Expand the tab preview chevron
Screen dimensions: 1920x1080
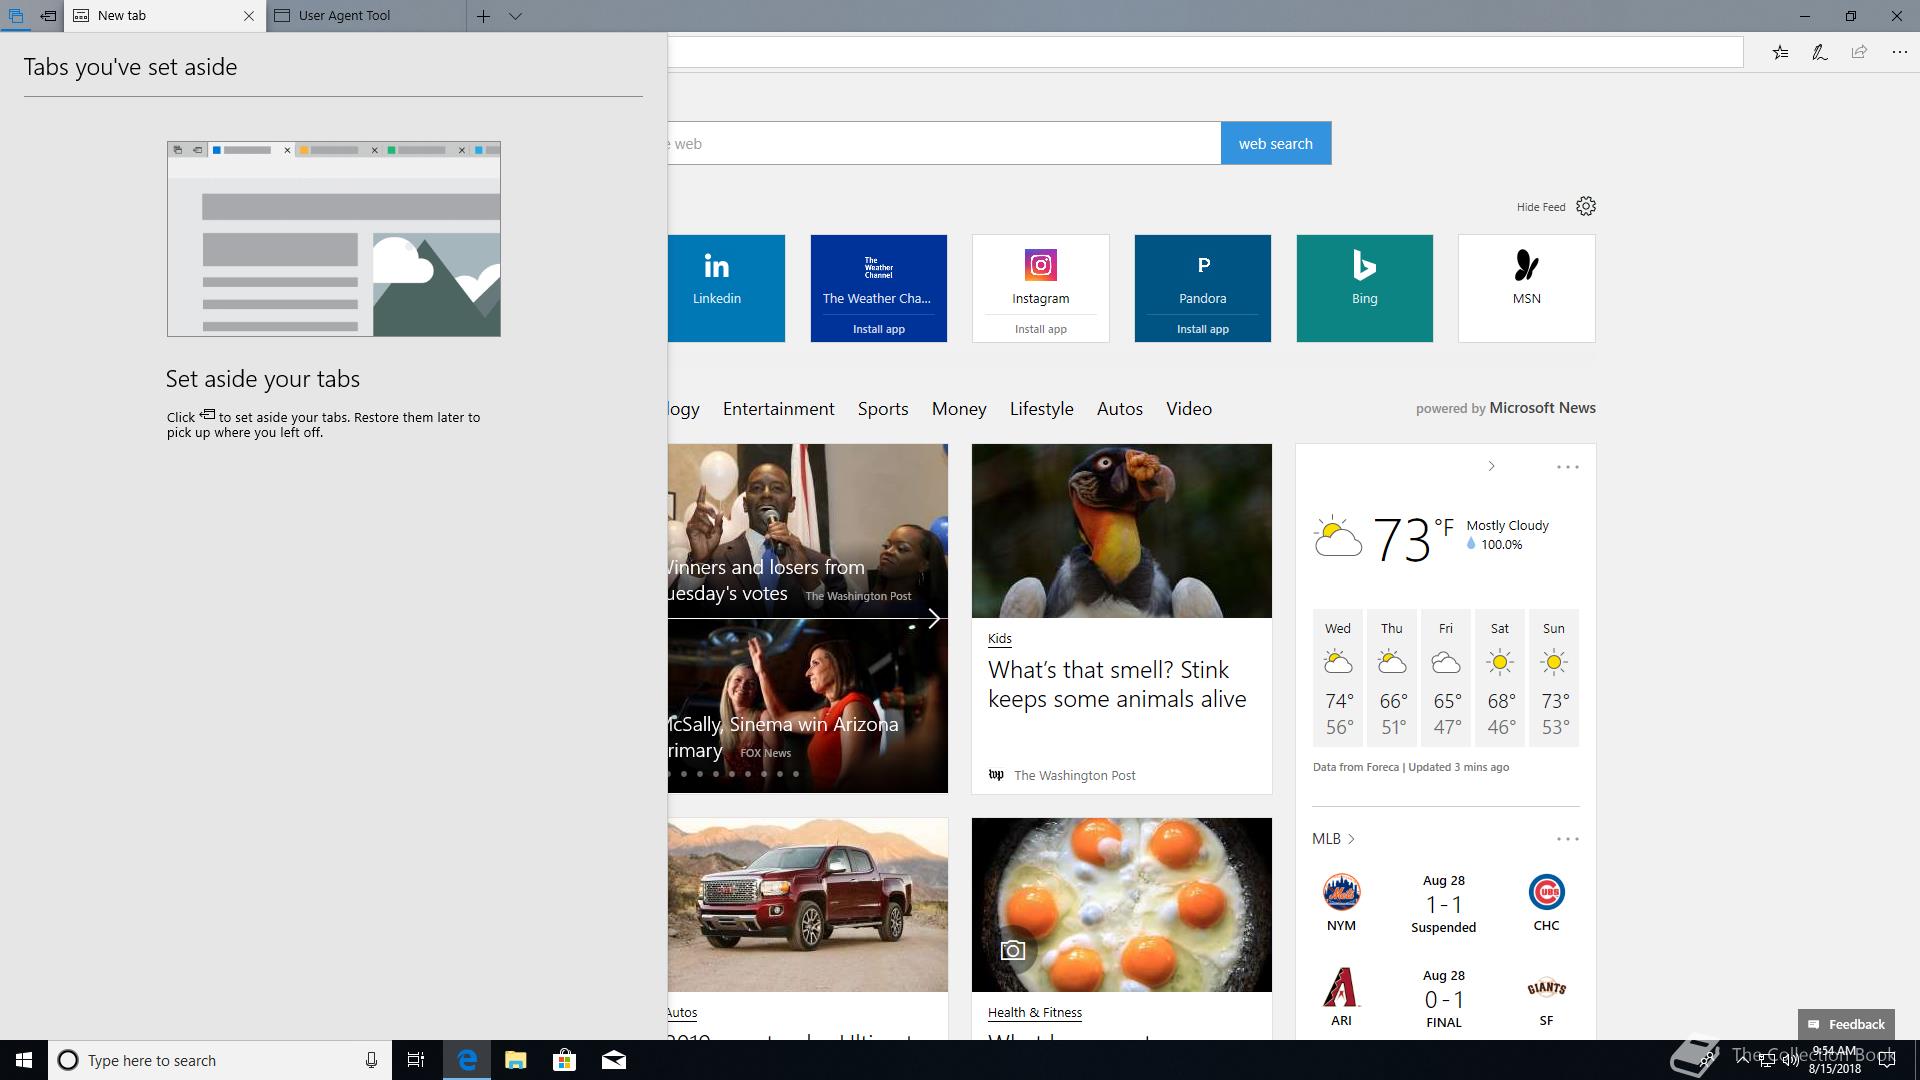(515, 16)
